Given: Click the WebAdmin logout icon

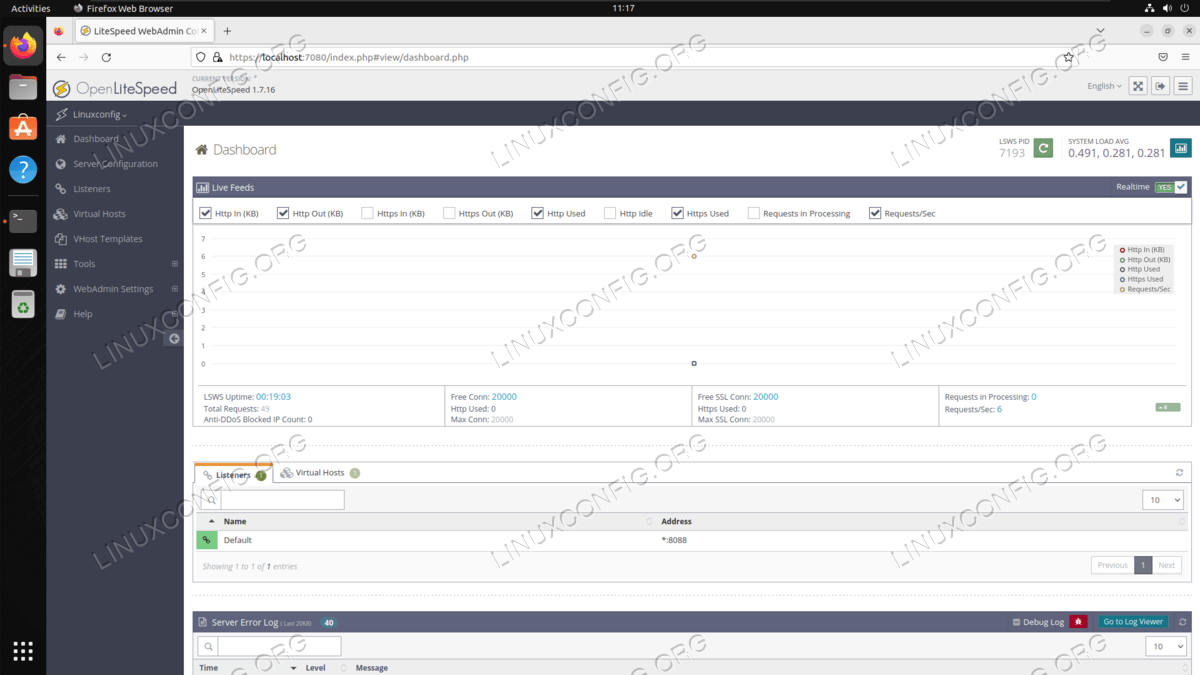Looking at the screenshot, I should [x=1161, y=86].
